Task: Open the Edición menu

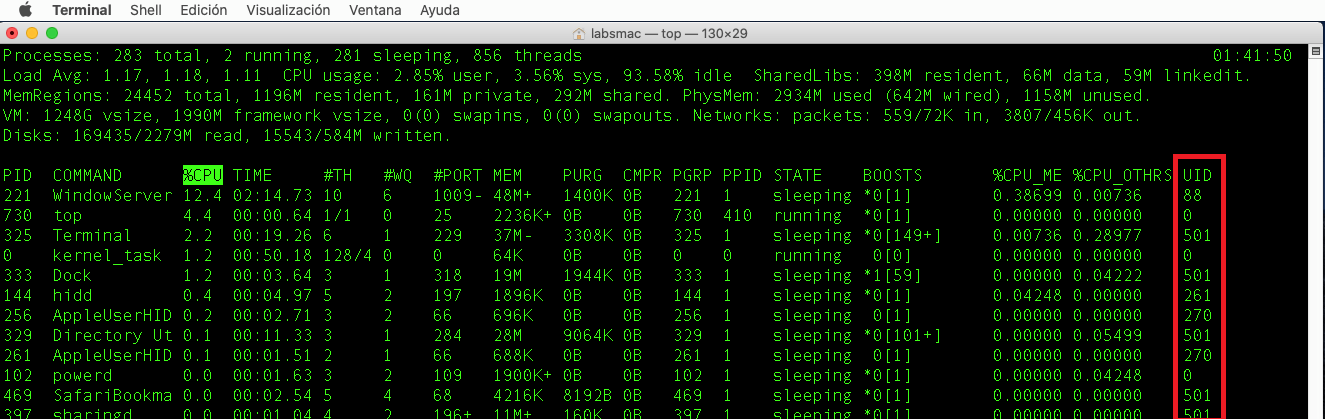Action: (203, 10)
